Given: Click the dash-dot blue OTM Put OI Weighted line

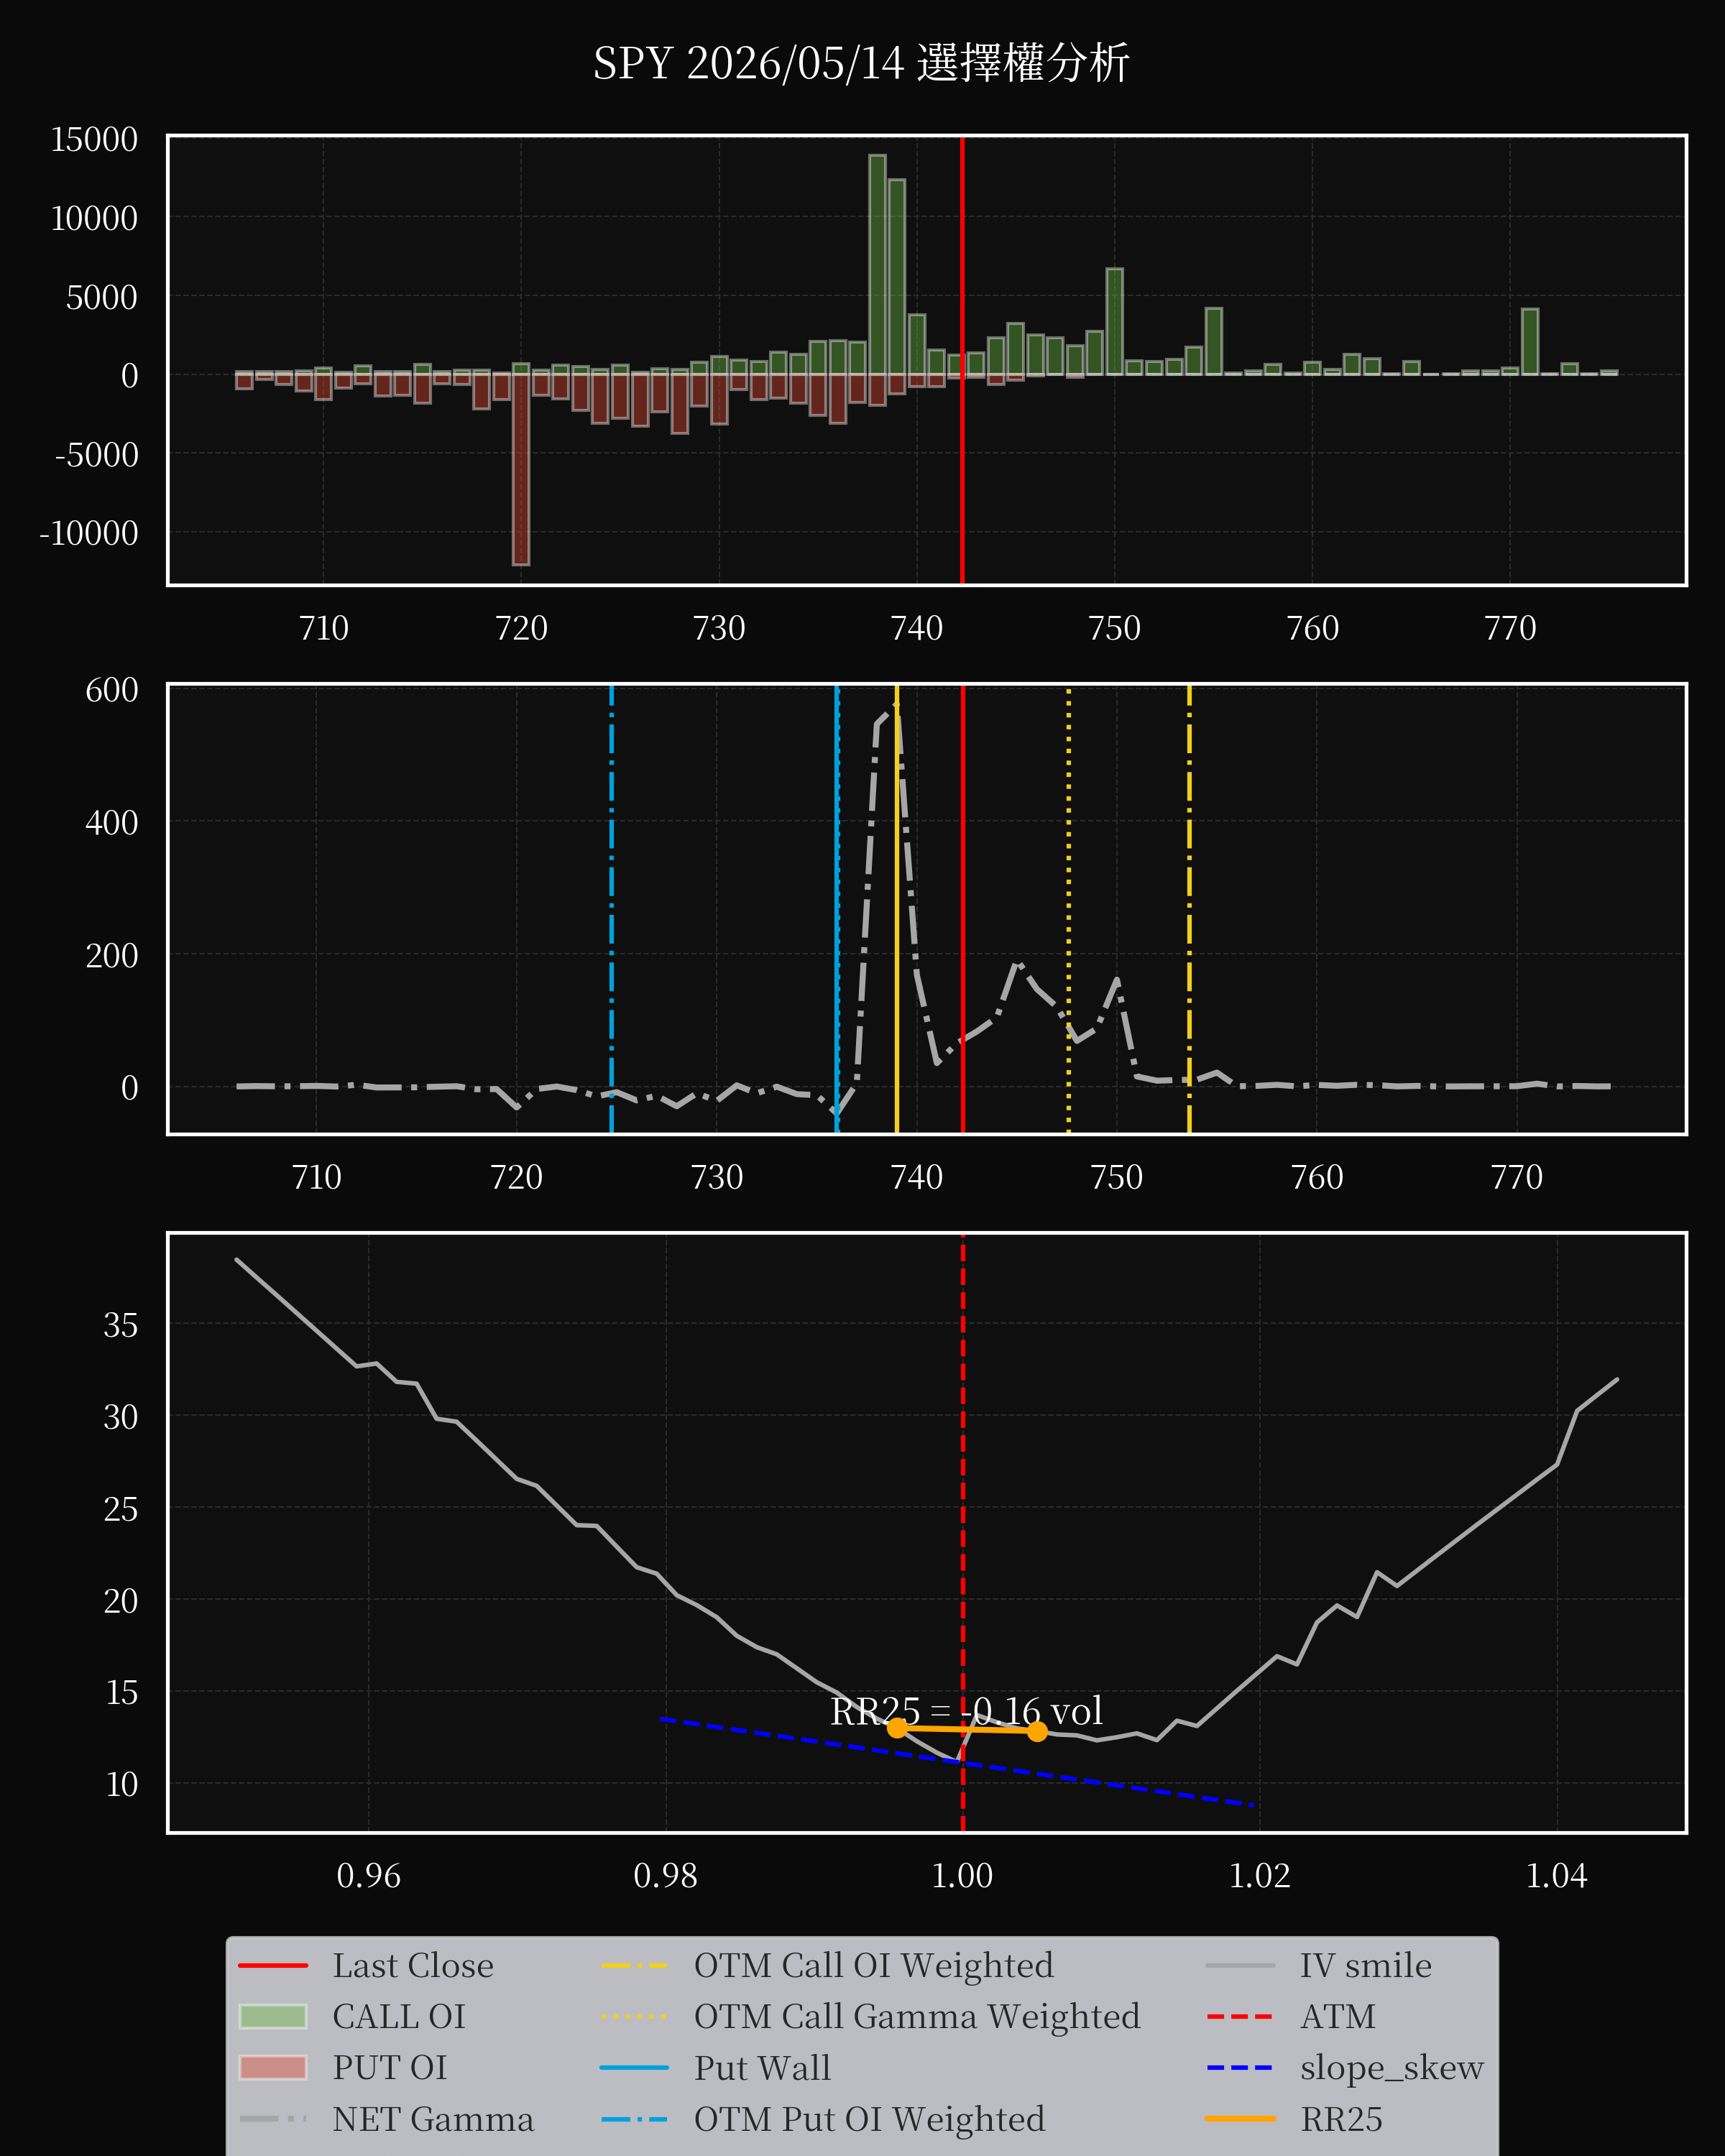Looking at the screenshot, I should (x=611, y=909).
